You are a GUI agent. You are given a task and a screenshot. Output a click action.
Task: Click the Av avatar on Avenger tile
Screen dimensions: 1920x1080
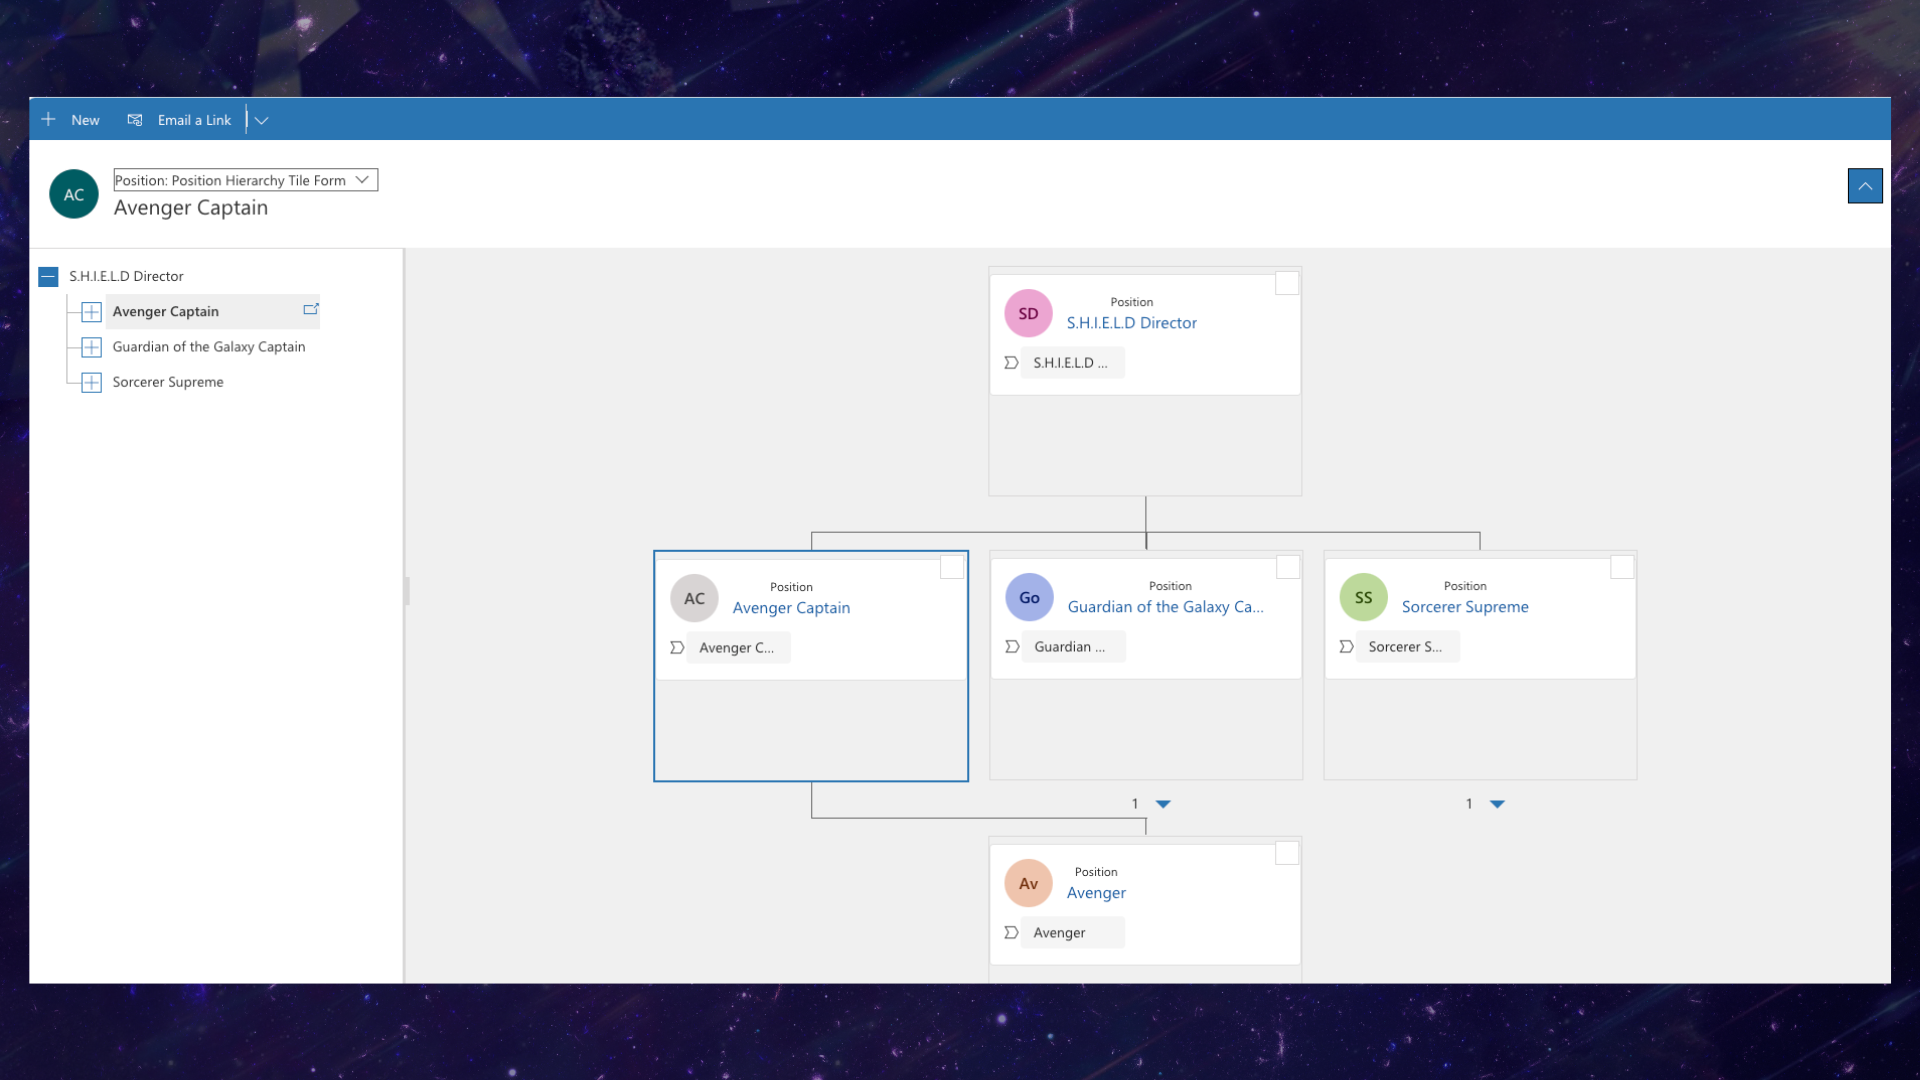coord(1028,884)
